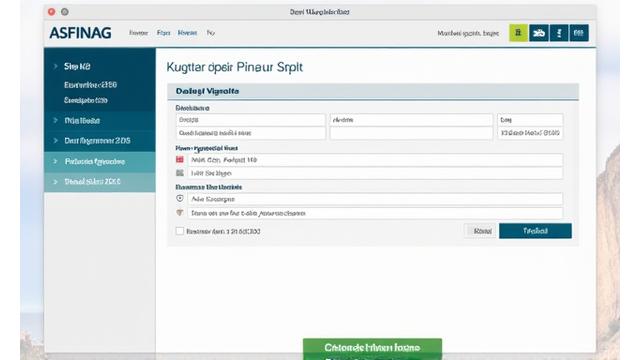
Task: Select the first sub-entry under the top sidebar section
Action: pos(90,85)
